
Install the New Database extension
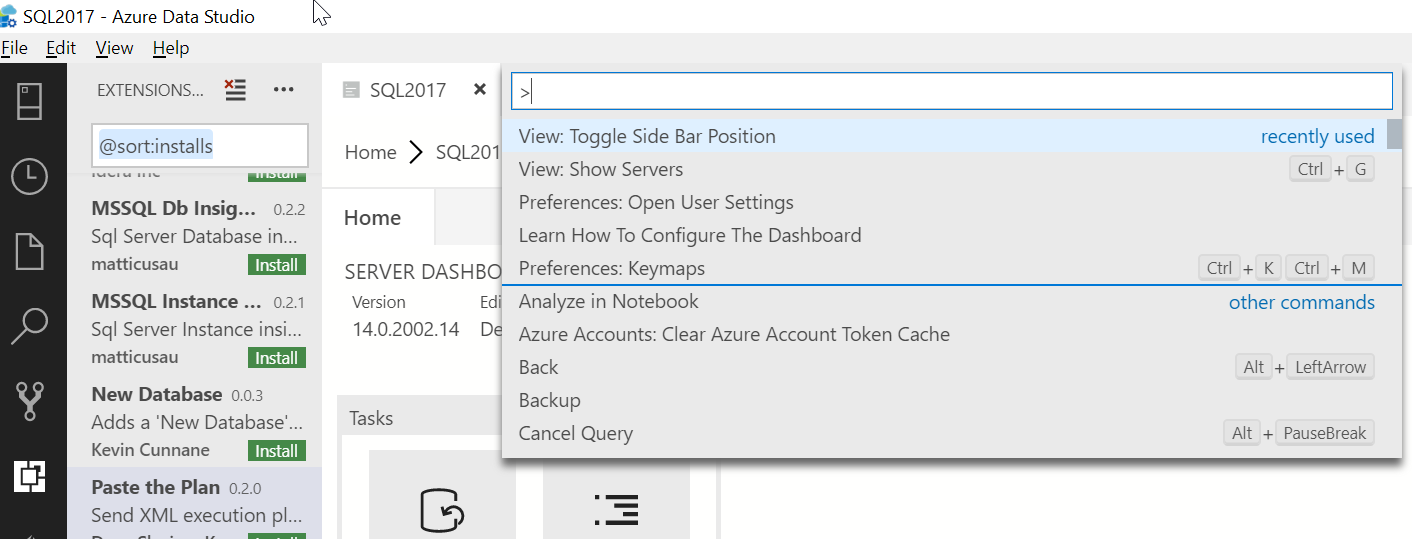click(x=276, y=451)
